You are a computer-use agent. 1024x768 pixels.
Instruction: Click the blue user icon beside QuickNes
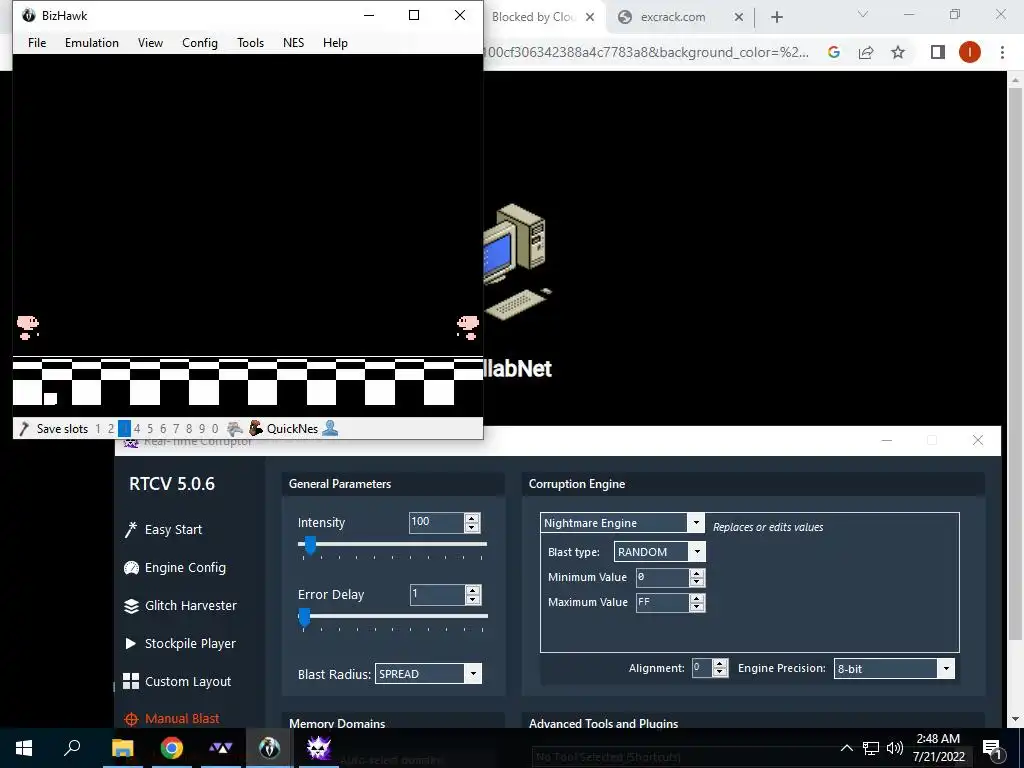pyautogui.click(x=330, y=428)
